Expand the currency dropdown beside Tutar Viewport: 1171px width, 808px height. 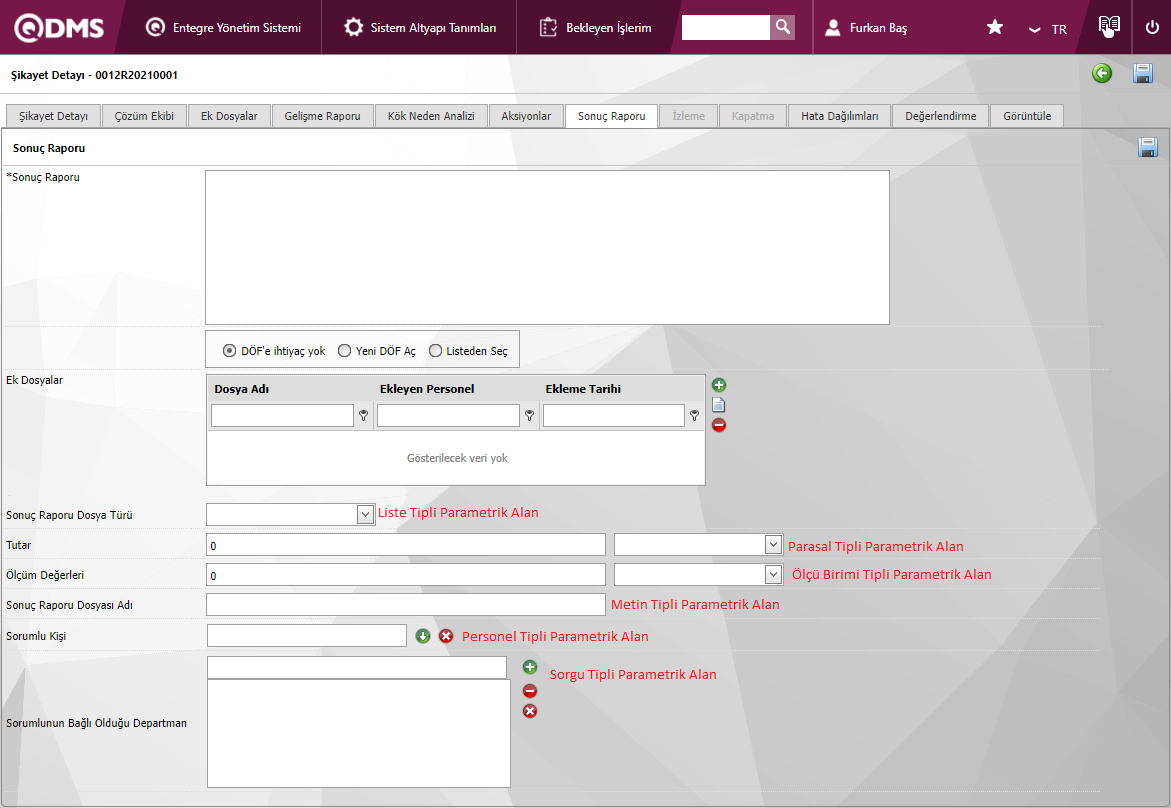772,544
